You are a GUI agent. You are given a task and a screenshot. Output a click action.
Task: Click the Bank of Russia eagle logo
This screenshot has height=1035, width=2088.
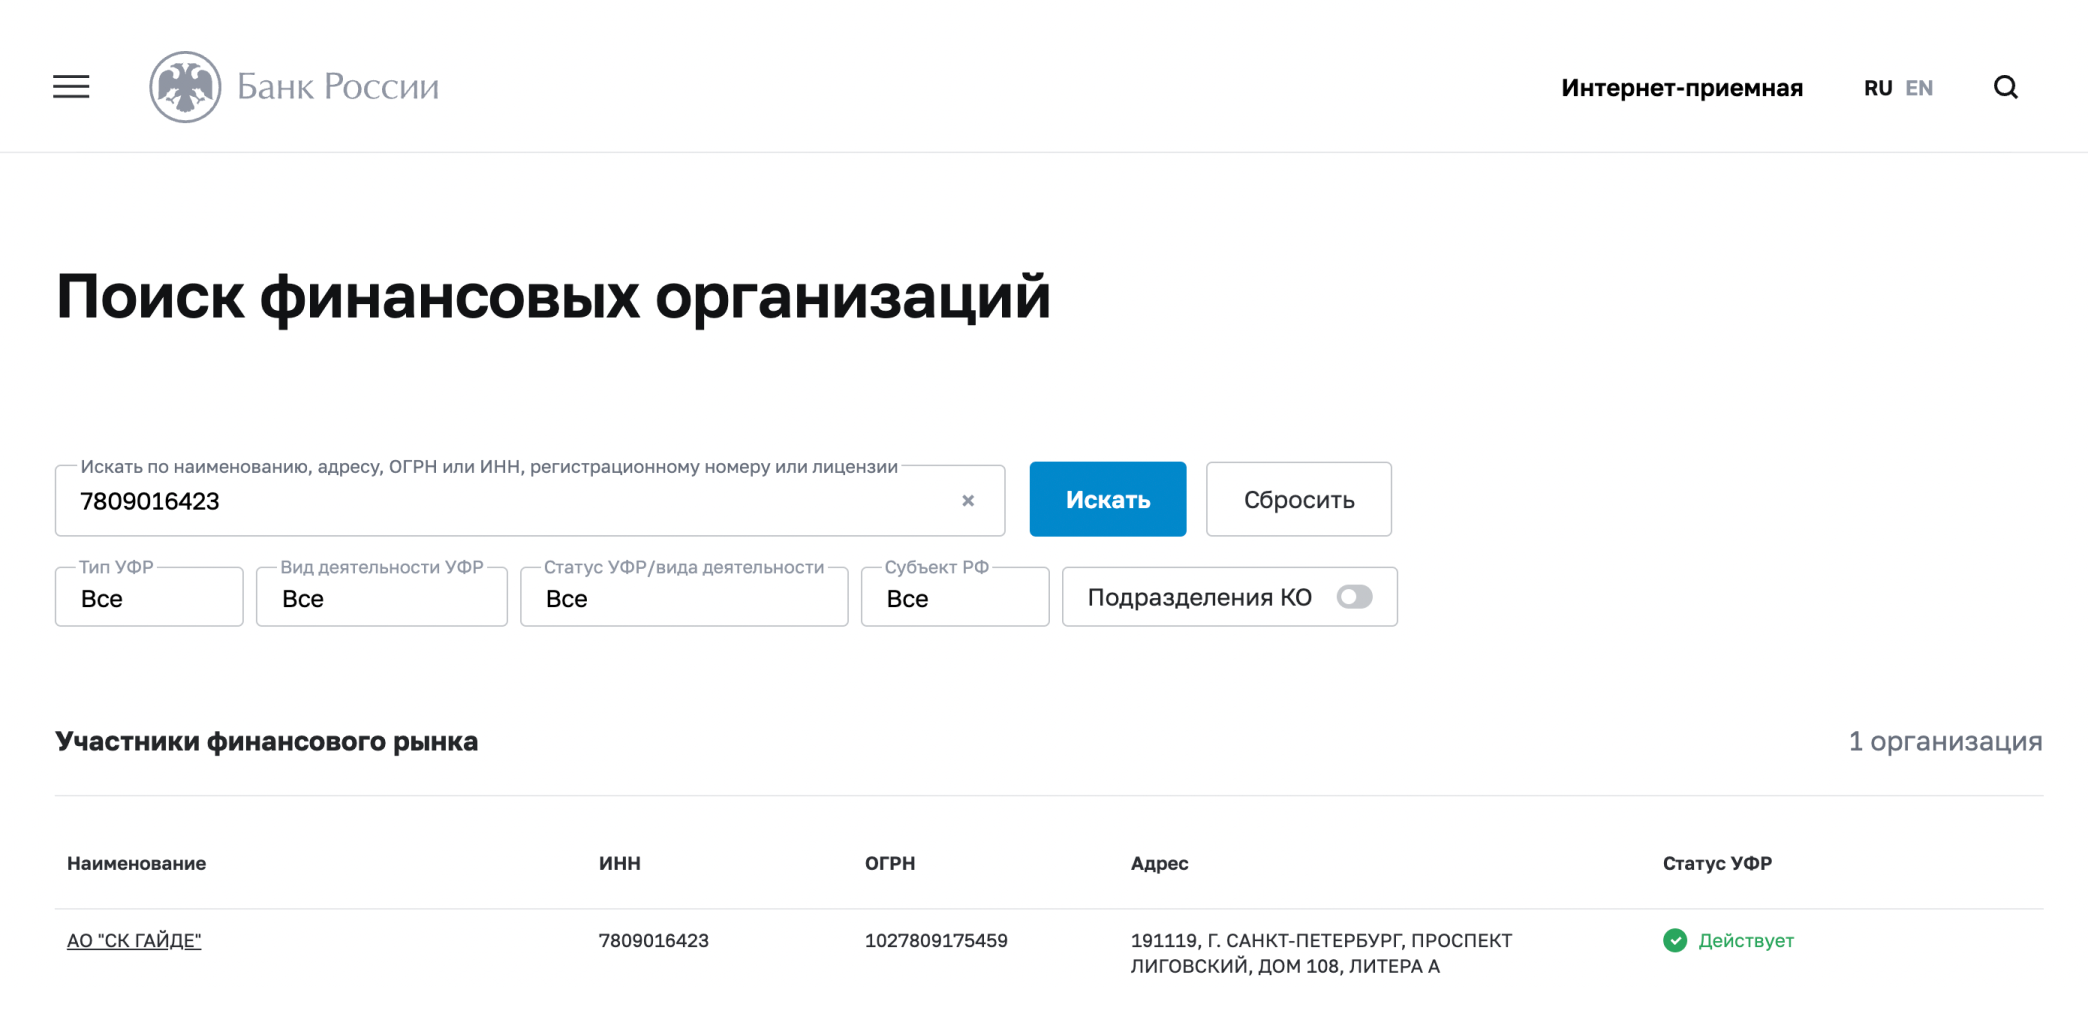tap(185, 87)
